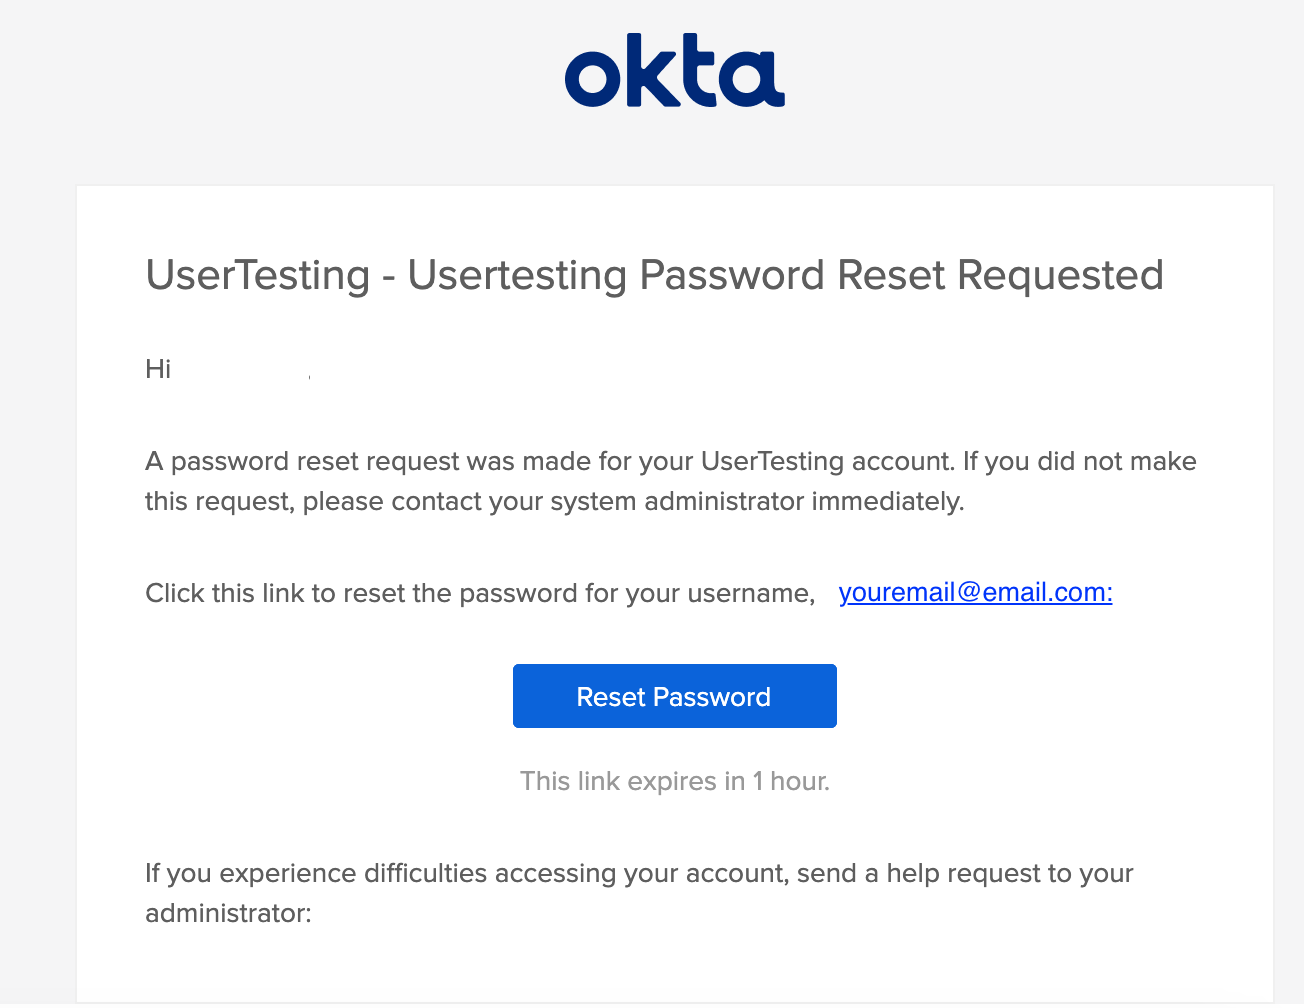Click the first "UserTesting" word in heading
Image resolution: width=1304 pixels, height=1008 pixels.
coord(258,275)
